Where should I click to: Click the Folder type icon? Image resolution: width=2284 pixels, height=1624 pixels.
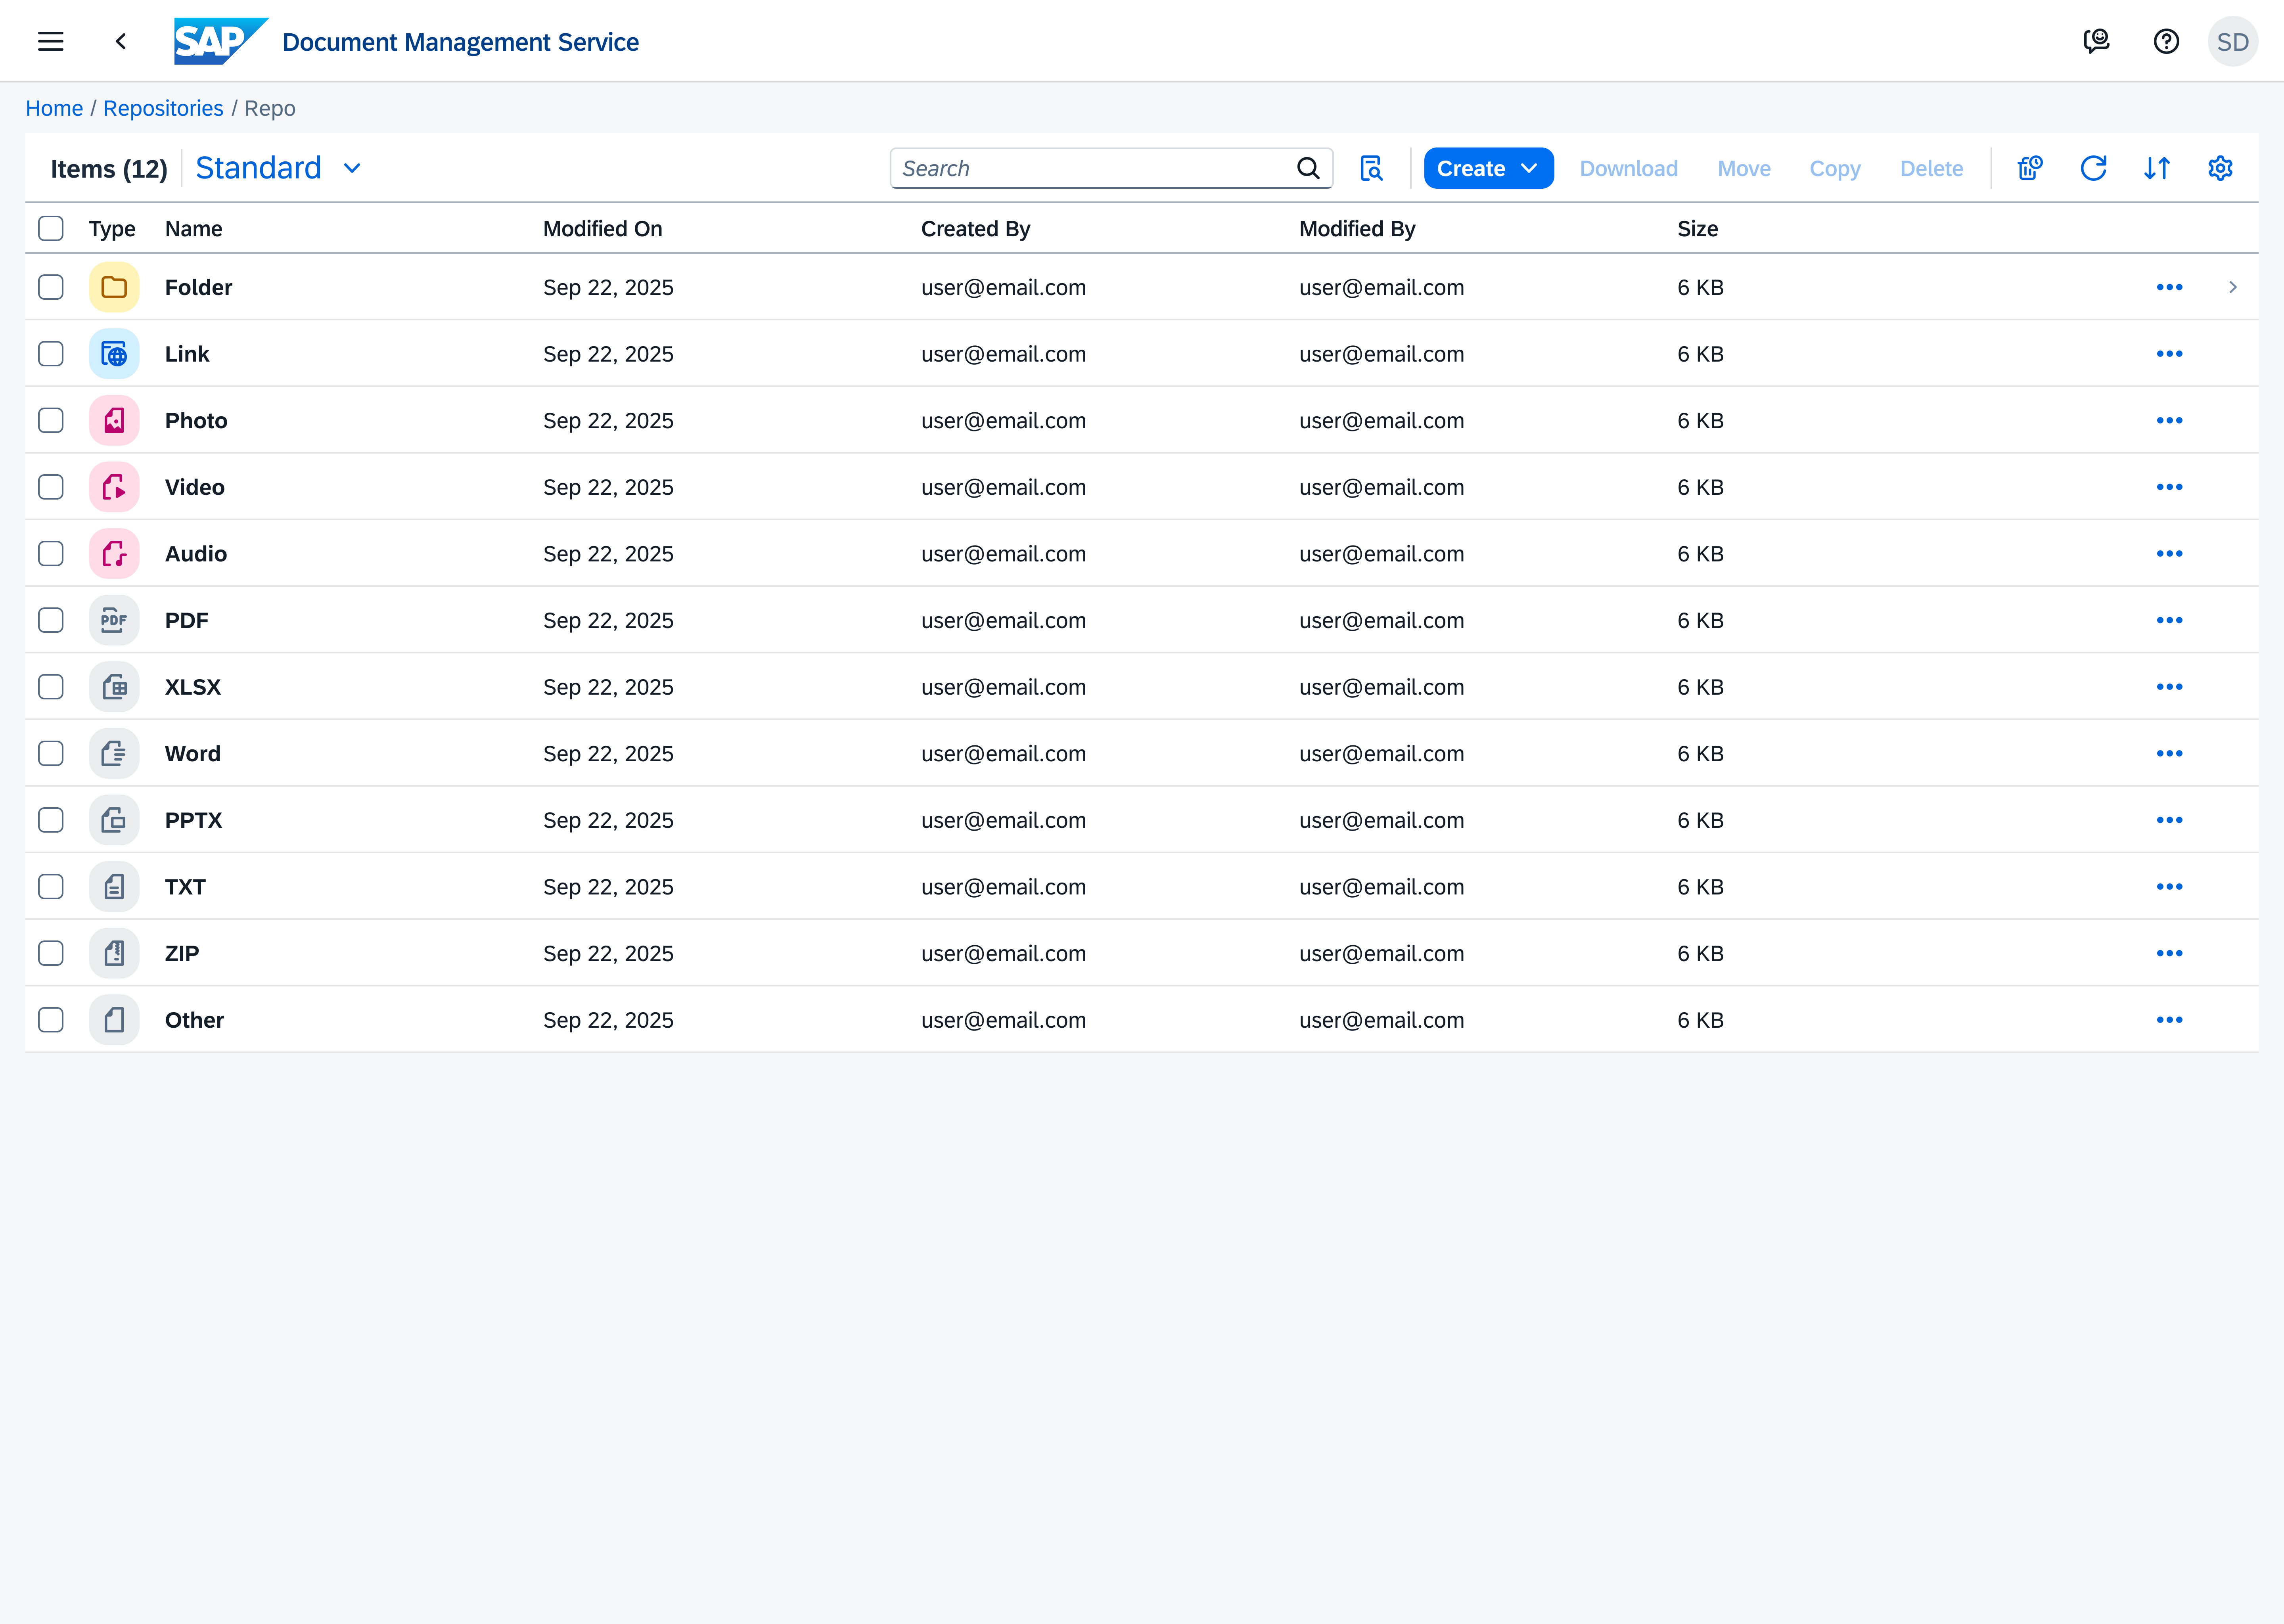pos(114,287)
